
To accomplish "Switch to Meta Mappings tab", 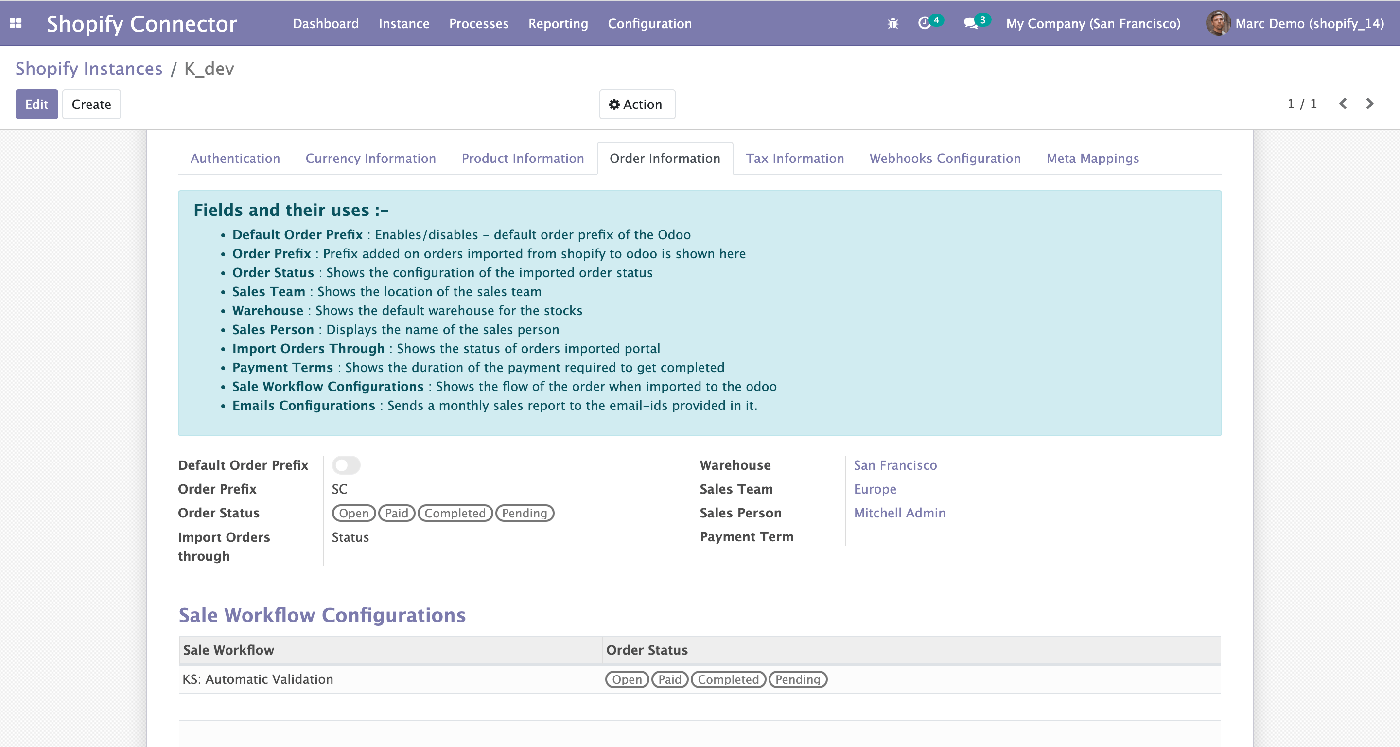I will (x=1093, y=158).
